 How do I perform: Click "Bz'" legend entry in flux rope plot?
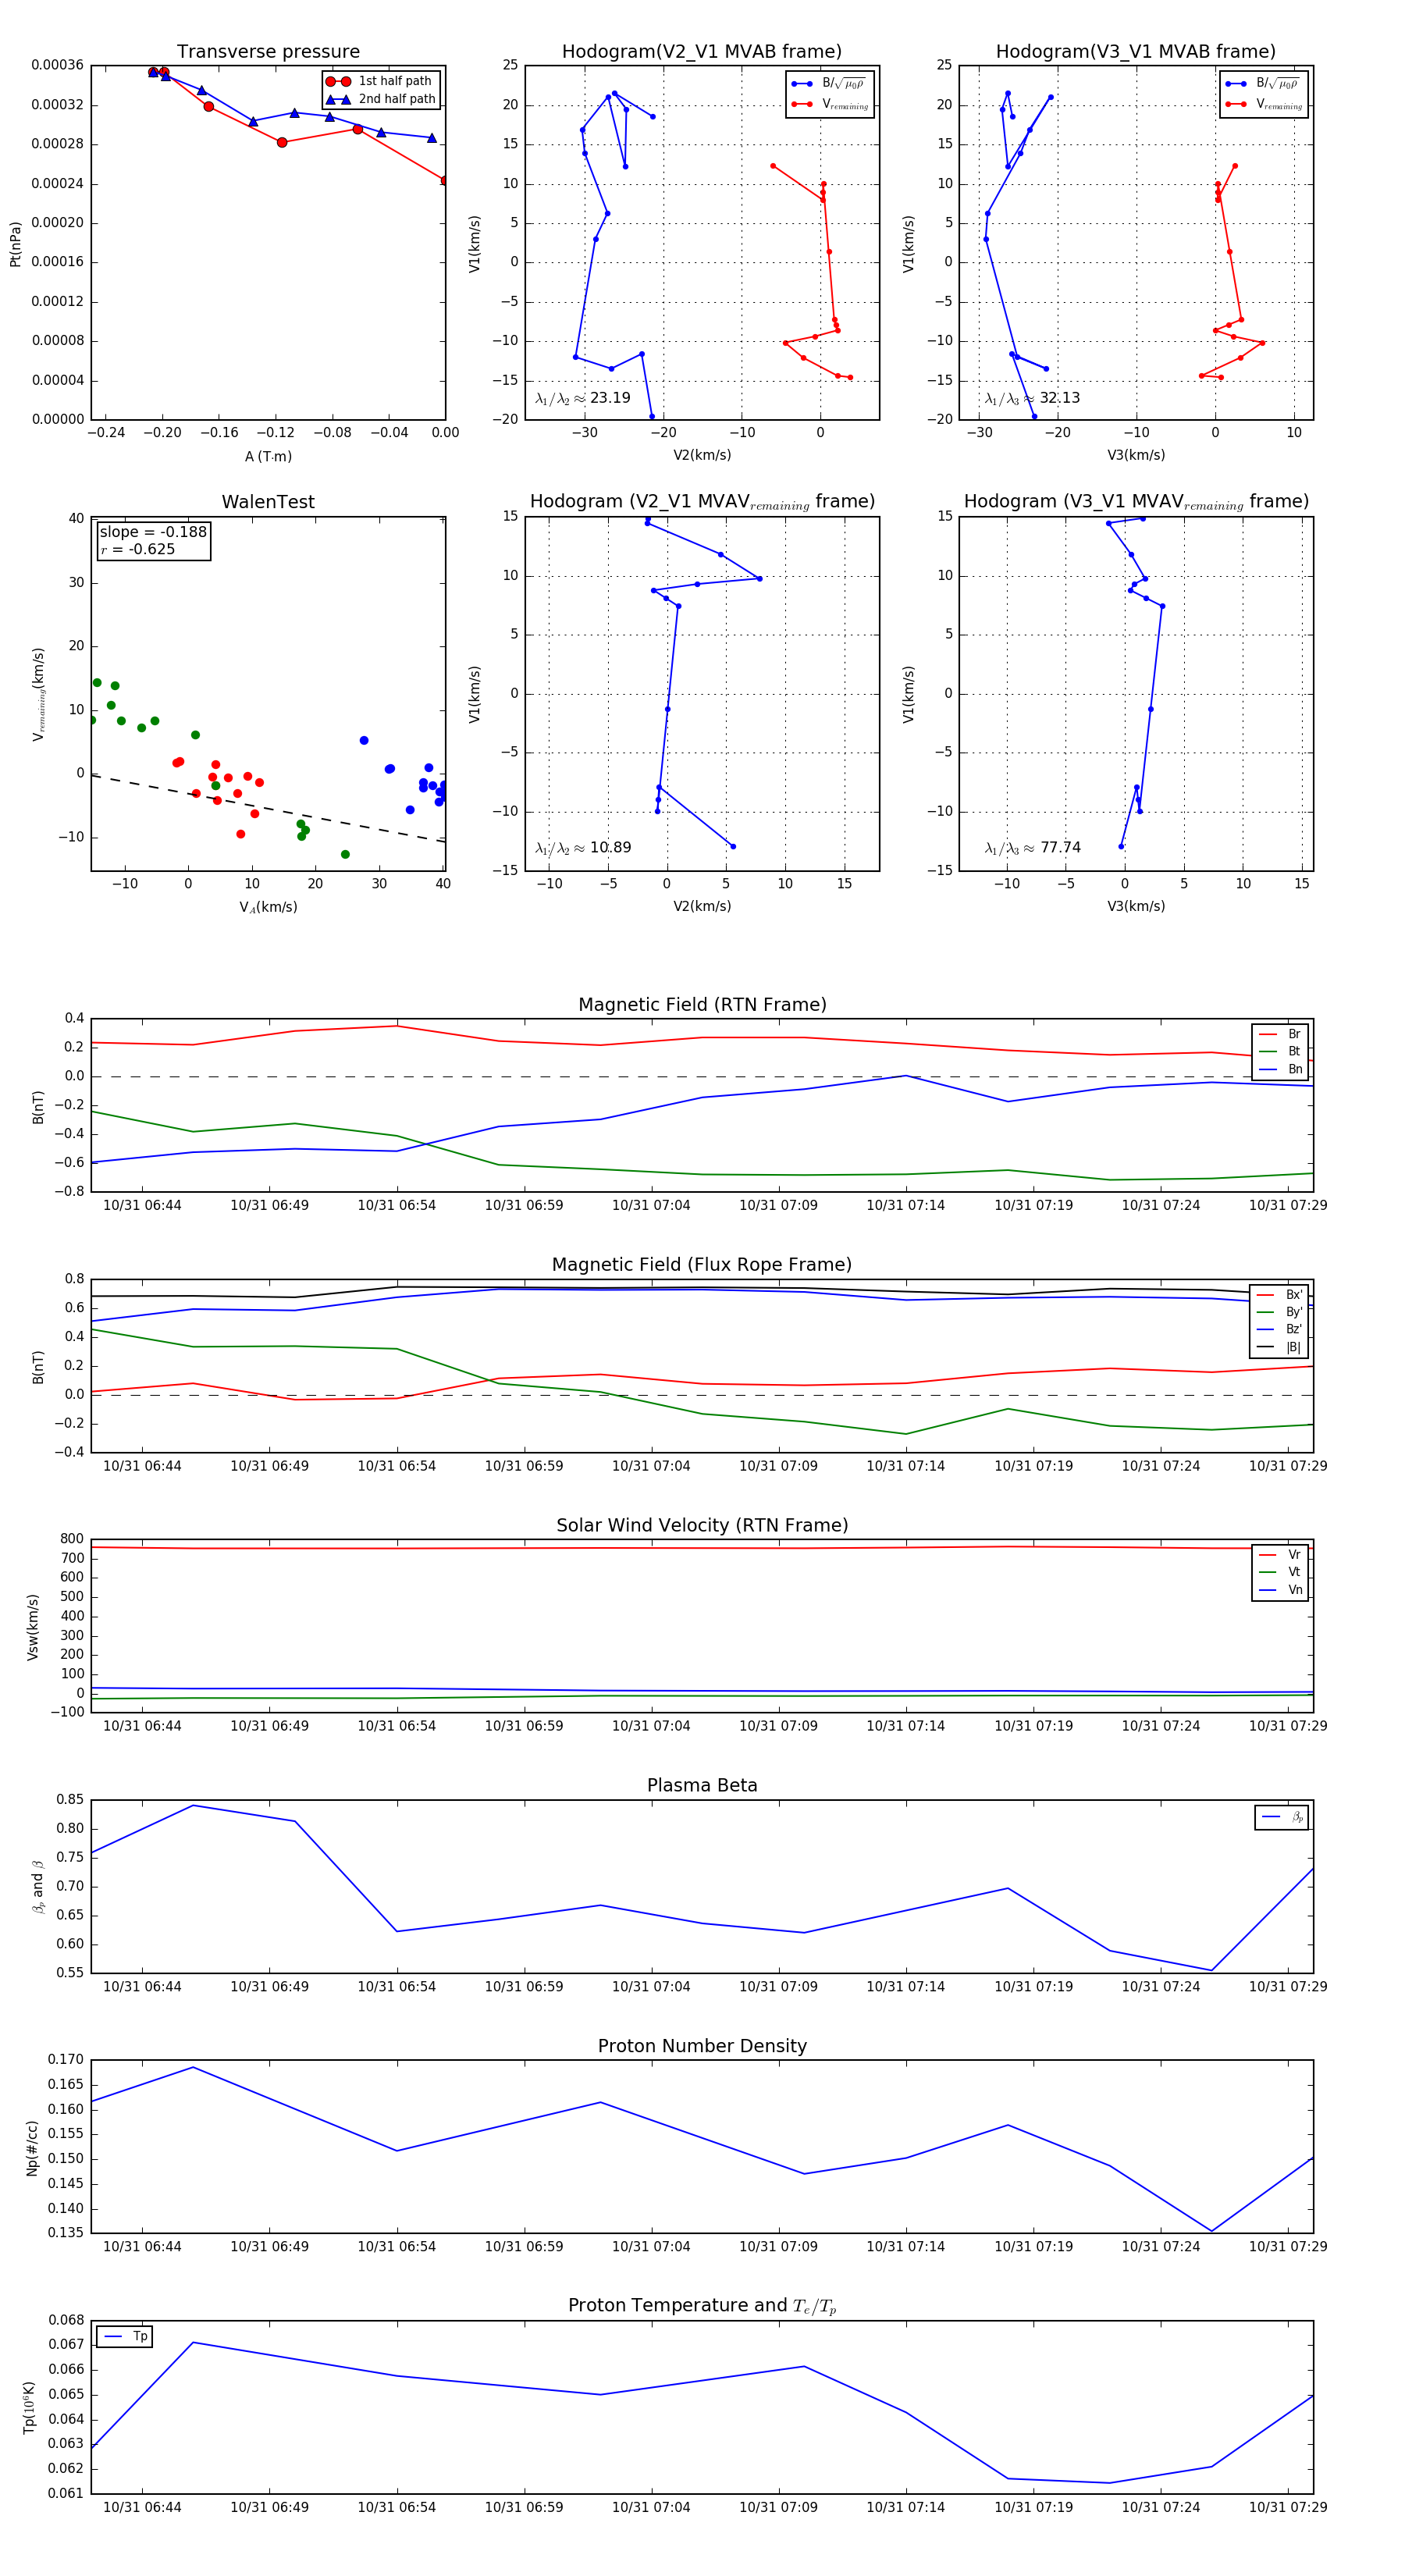1280,1330
